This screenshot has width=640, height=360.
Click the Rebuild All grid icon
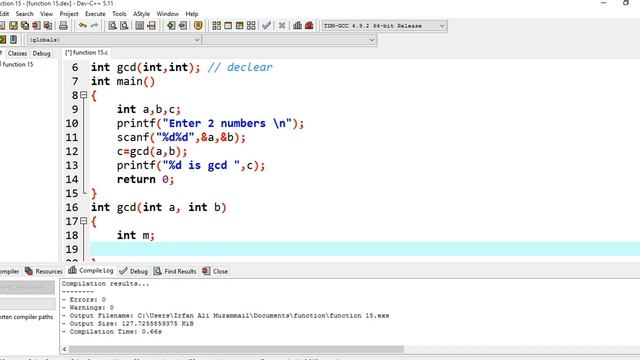(251, 26)
